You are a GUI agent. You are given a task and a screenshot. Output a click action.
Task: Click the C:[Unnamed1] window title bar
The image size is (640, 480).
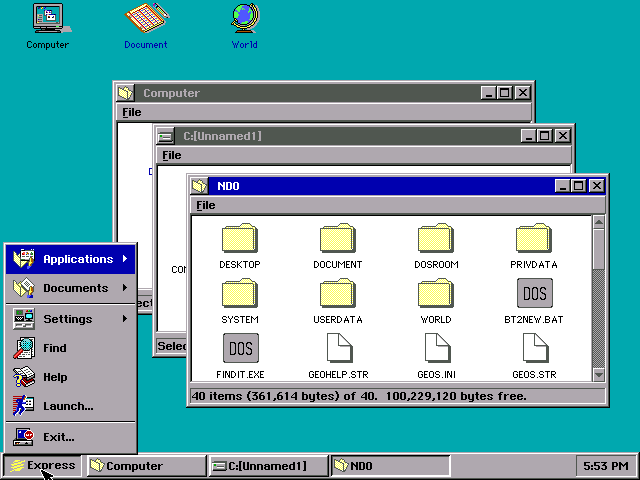tap(347, 136)
